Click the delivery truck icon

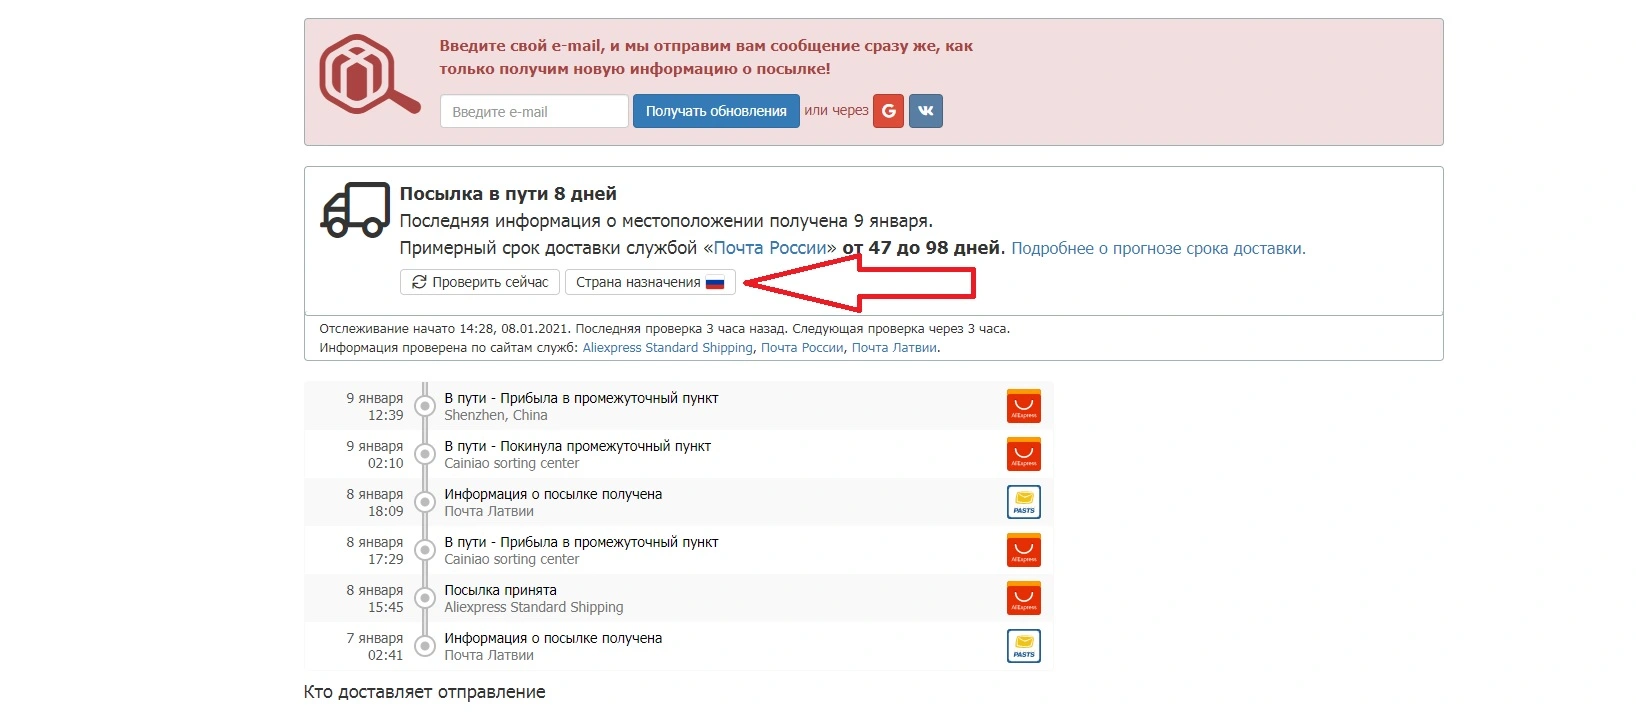[355, 210]
